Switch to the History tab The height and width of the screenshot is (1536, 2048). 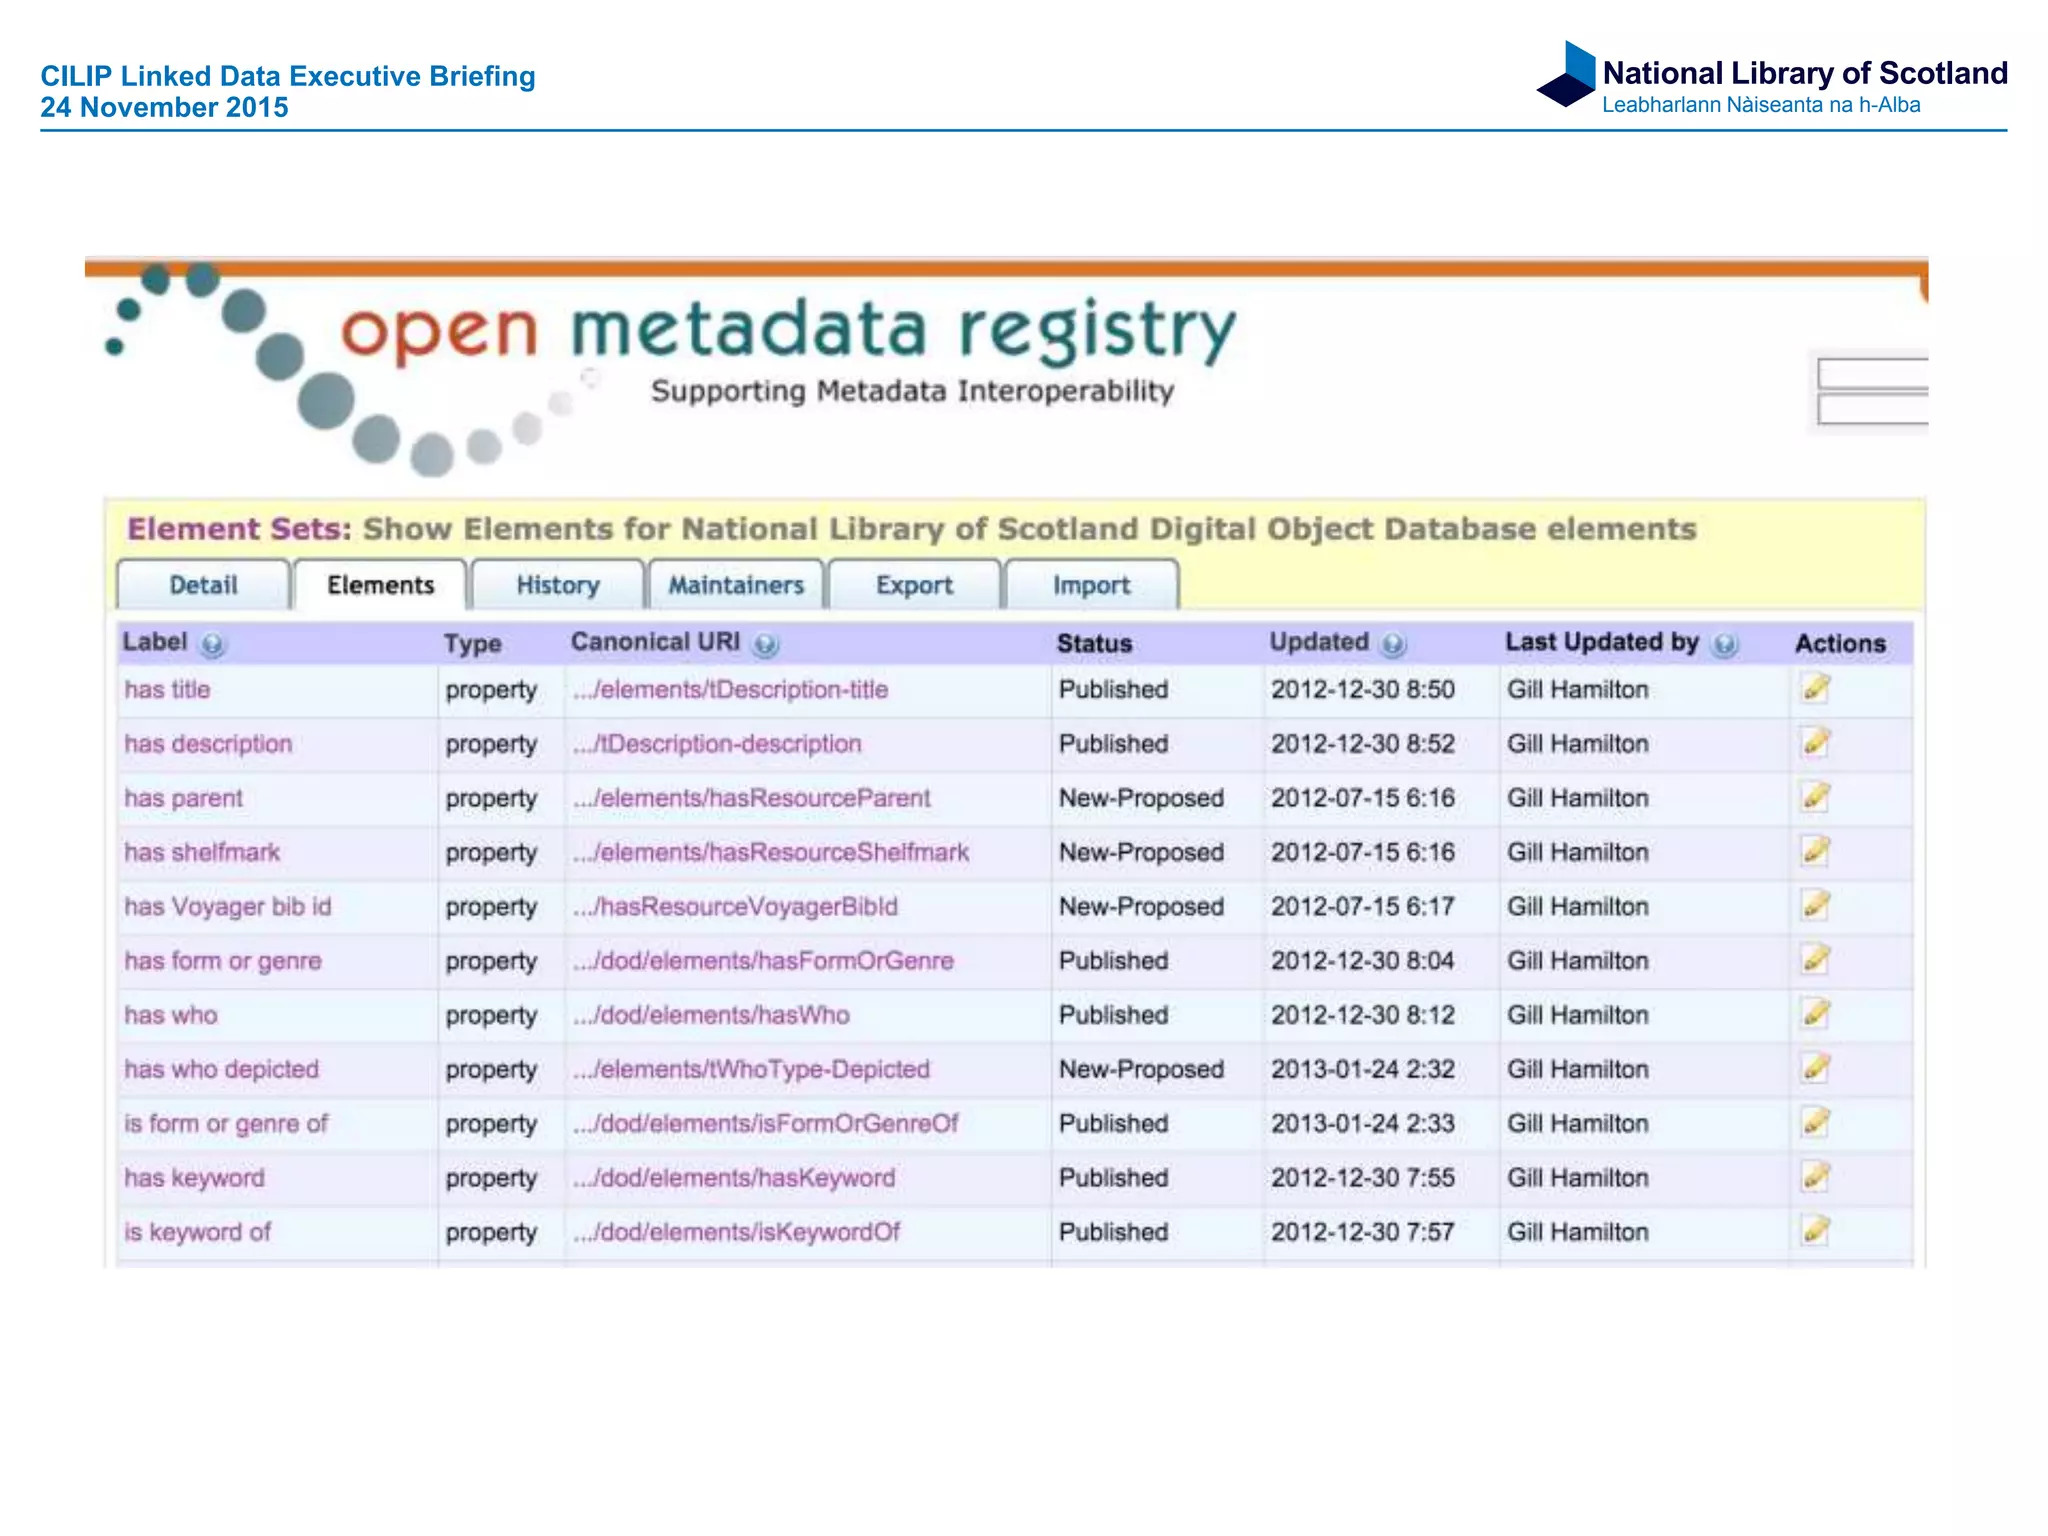[558, 585]
